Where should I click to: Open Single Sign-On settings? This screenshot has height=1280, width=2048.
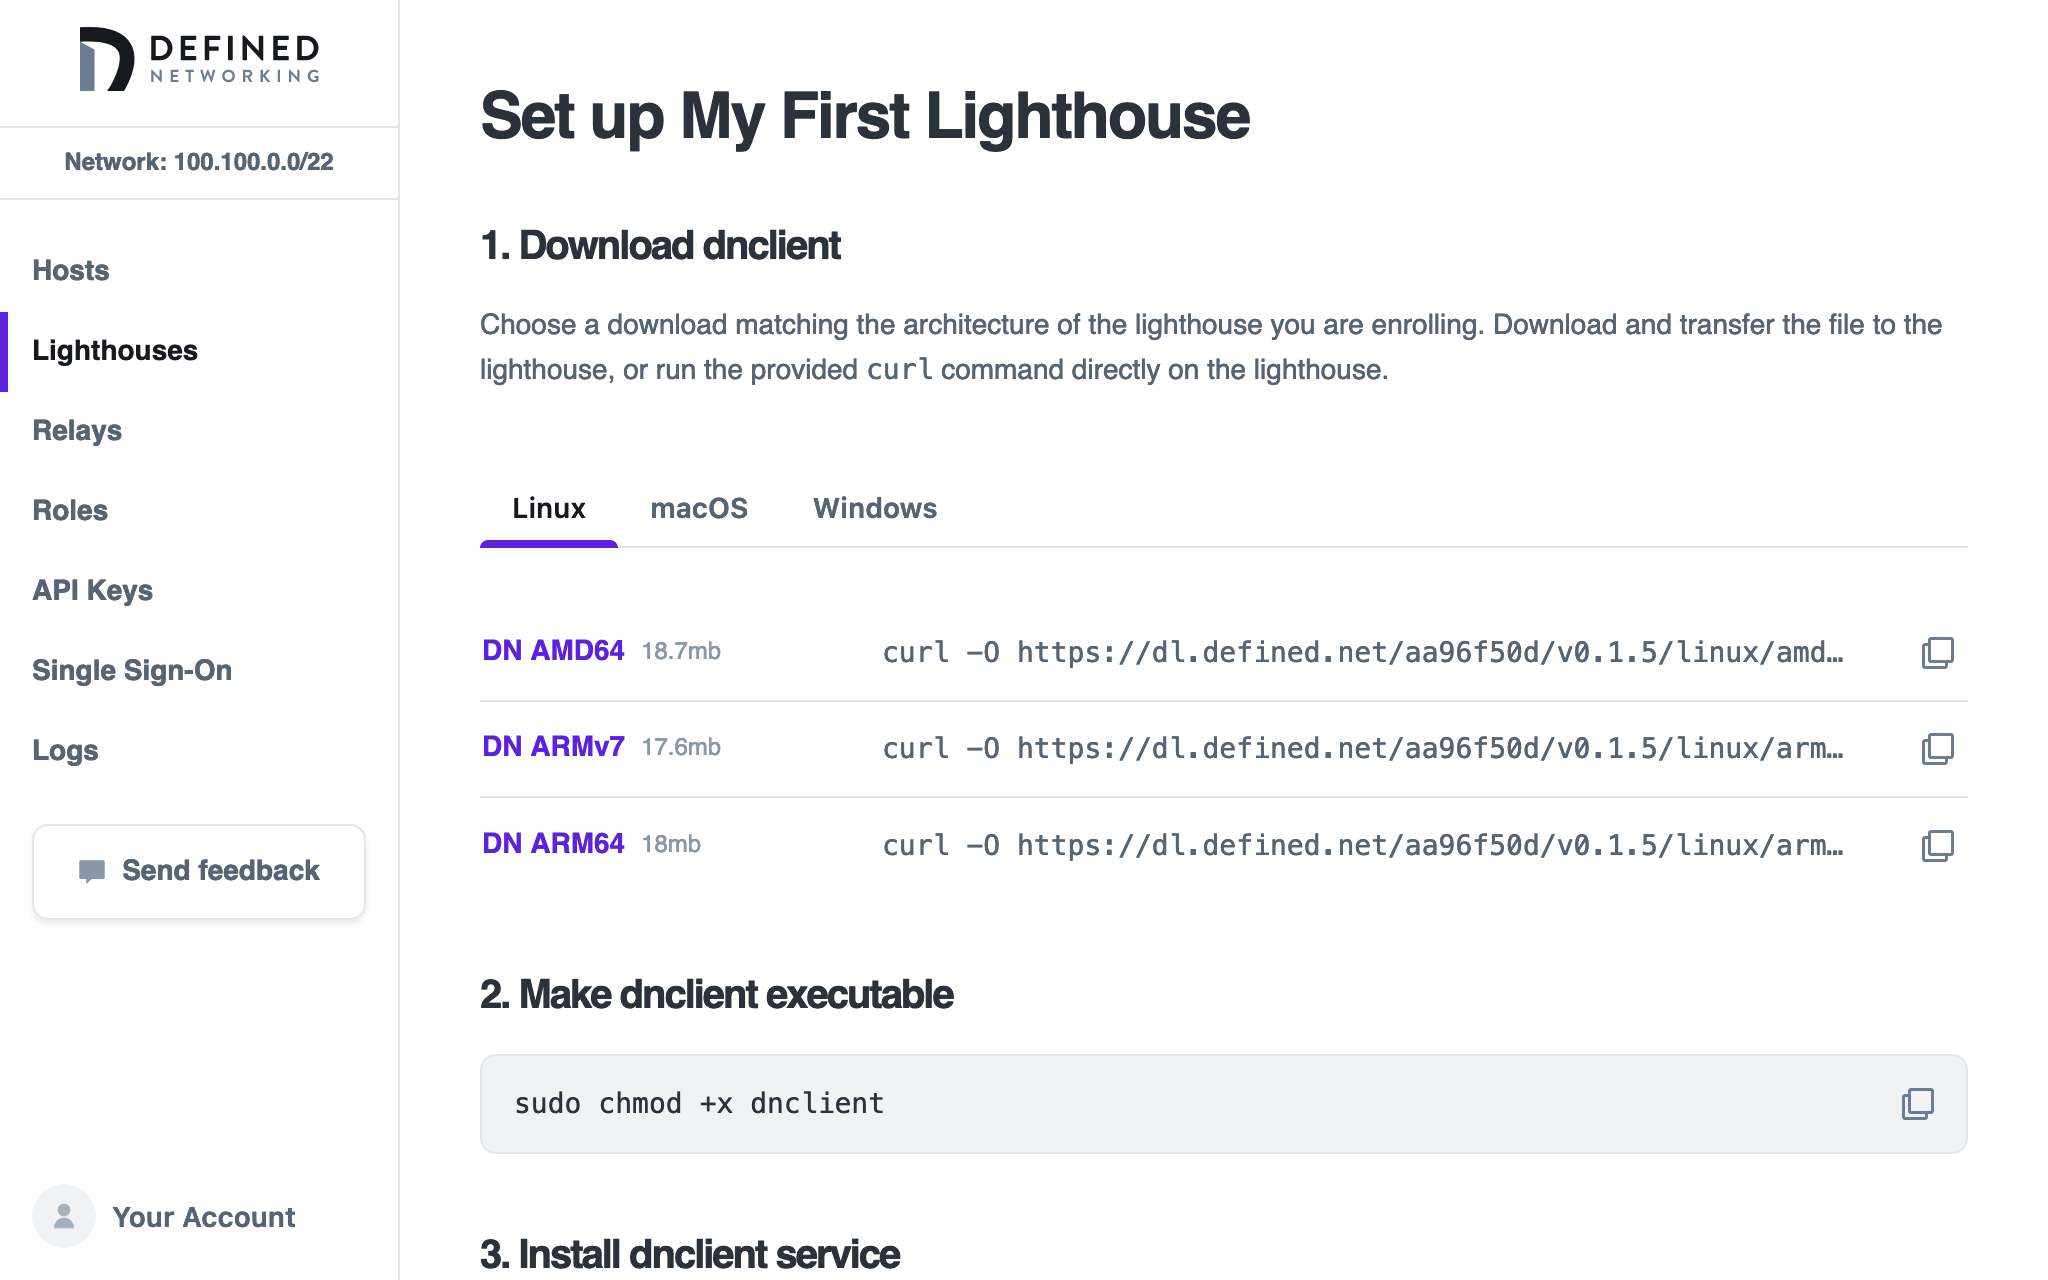tap(132, 671)
